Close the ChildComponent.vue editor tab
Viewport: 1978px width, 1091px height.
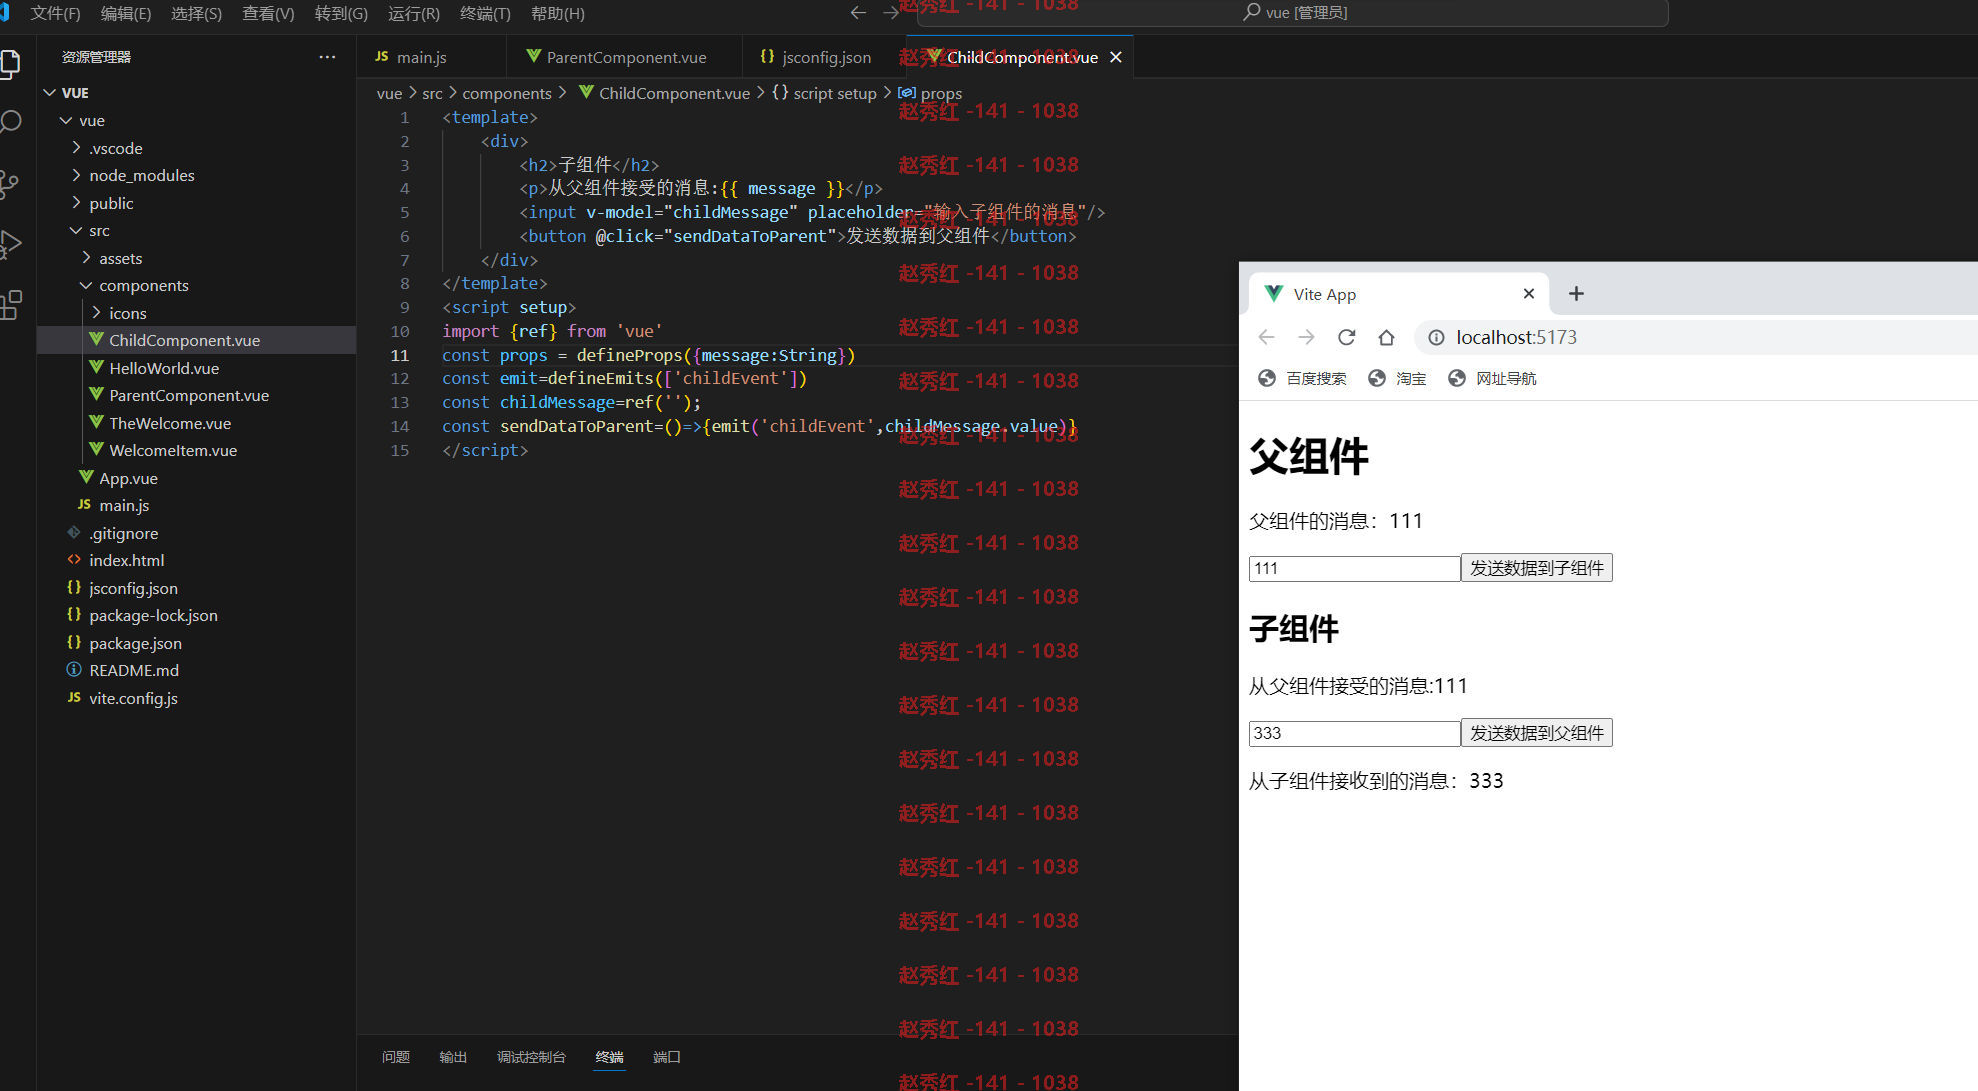click(x=1116, y=57)
